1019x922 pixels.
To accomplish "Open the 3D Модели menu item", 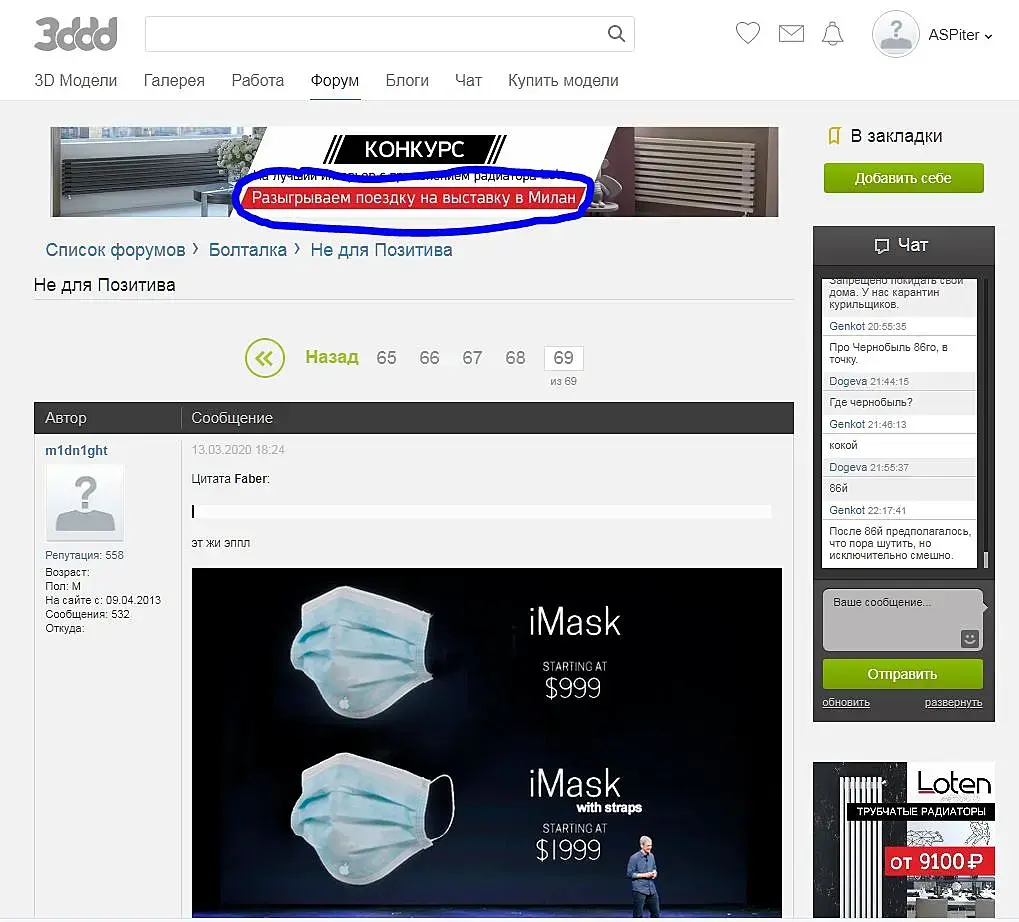I will [x=75, y=81].
